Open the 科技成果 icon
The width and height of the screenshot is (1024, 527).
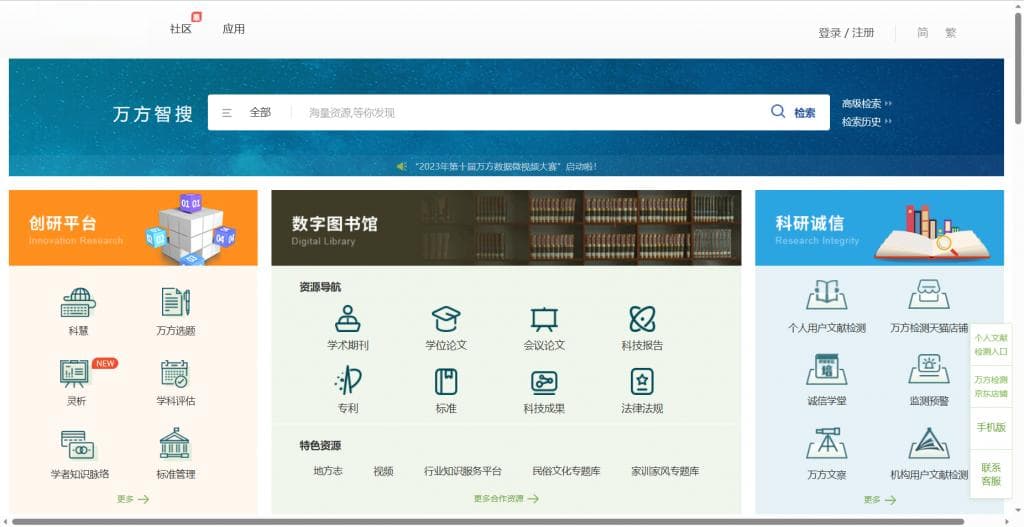click(544, 382)
